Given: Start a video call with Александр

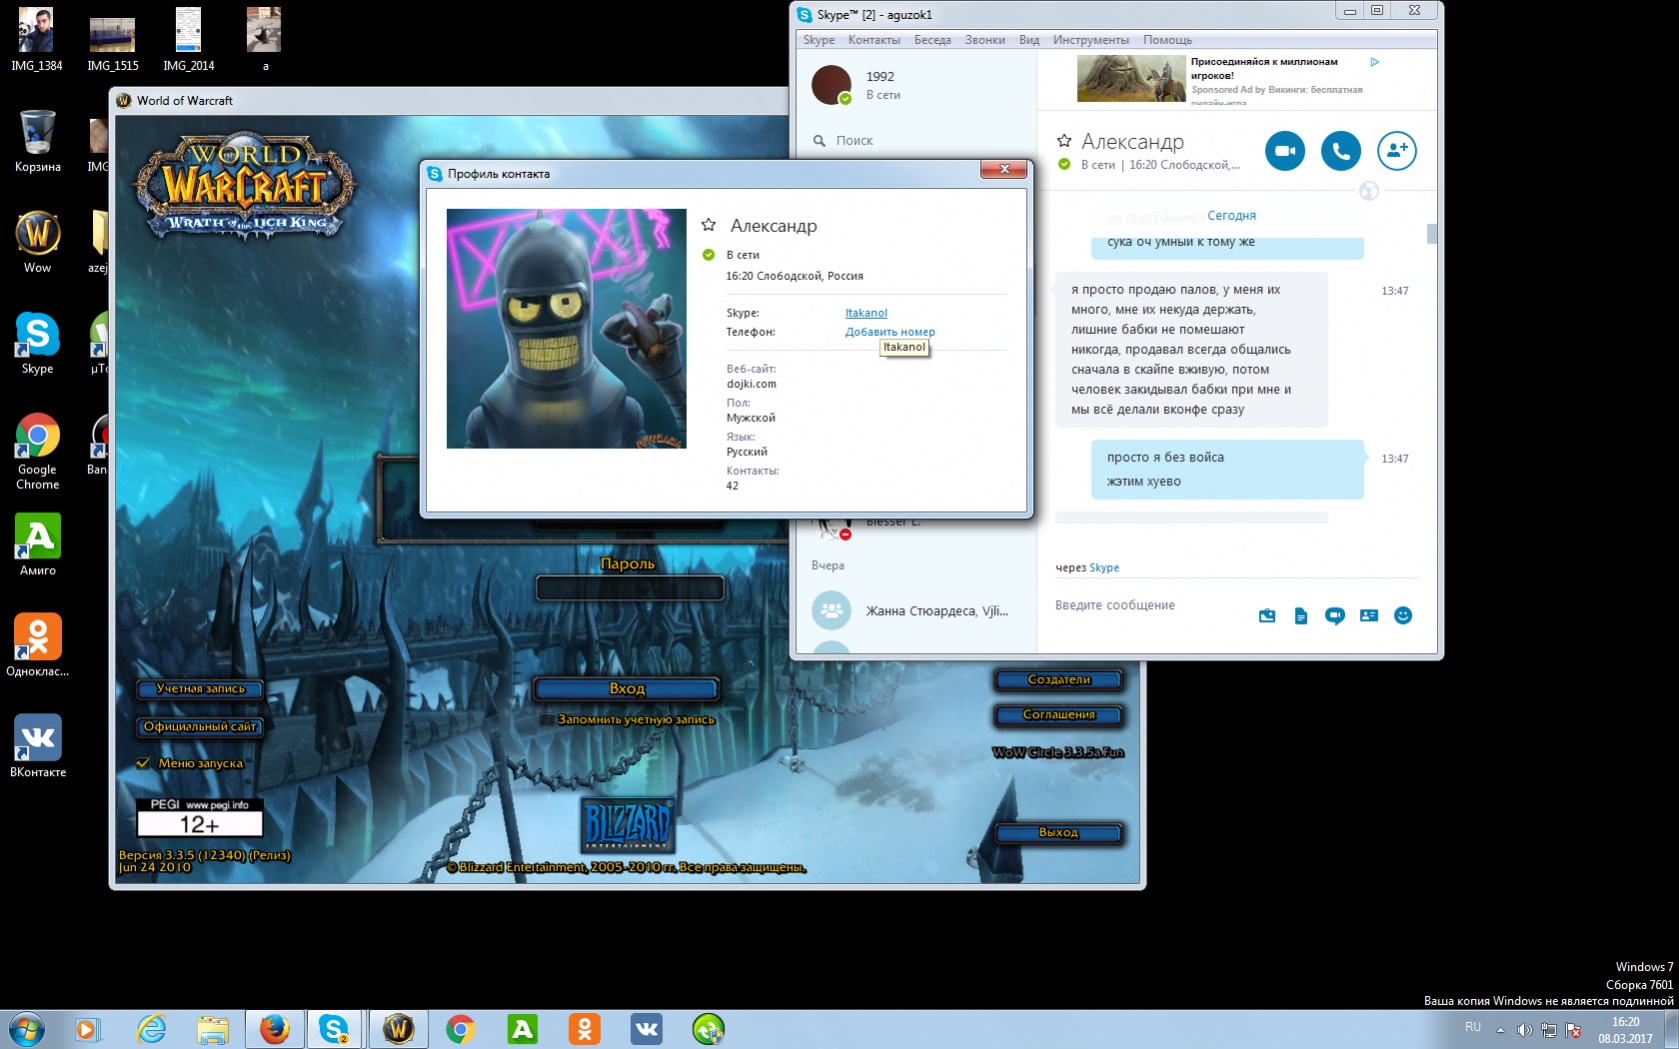Looking at the screenshot, I should pos(1284,151).
